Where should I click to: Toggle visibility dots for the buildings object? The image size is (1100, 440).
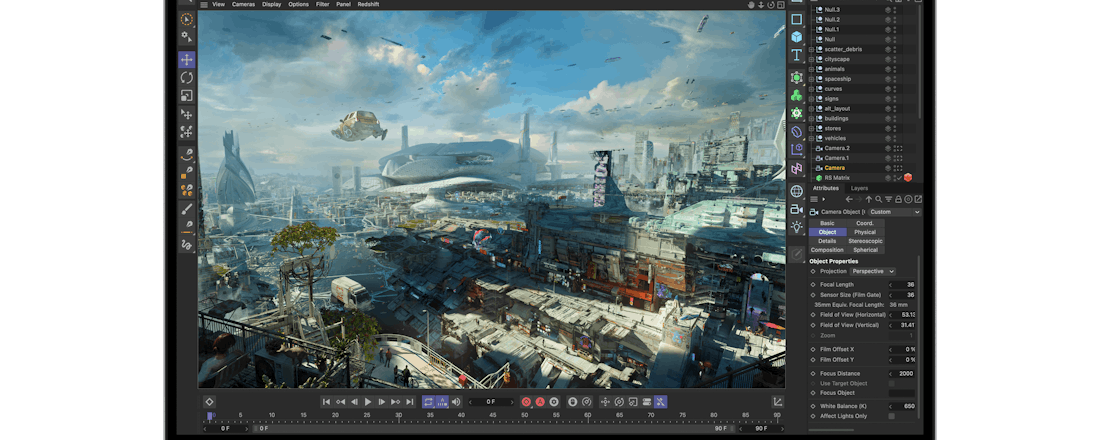click(894, 119)
